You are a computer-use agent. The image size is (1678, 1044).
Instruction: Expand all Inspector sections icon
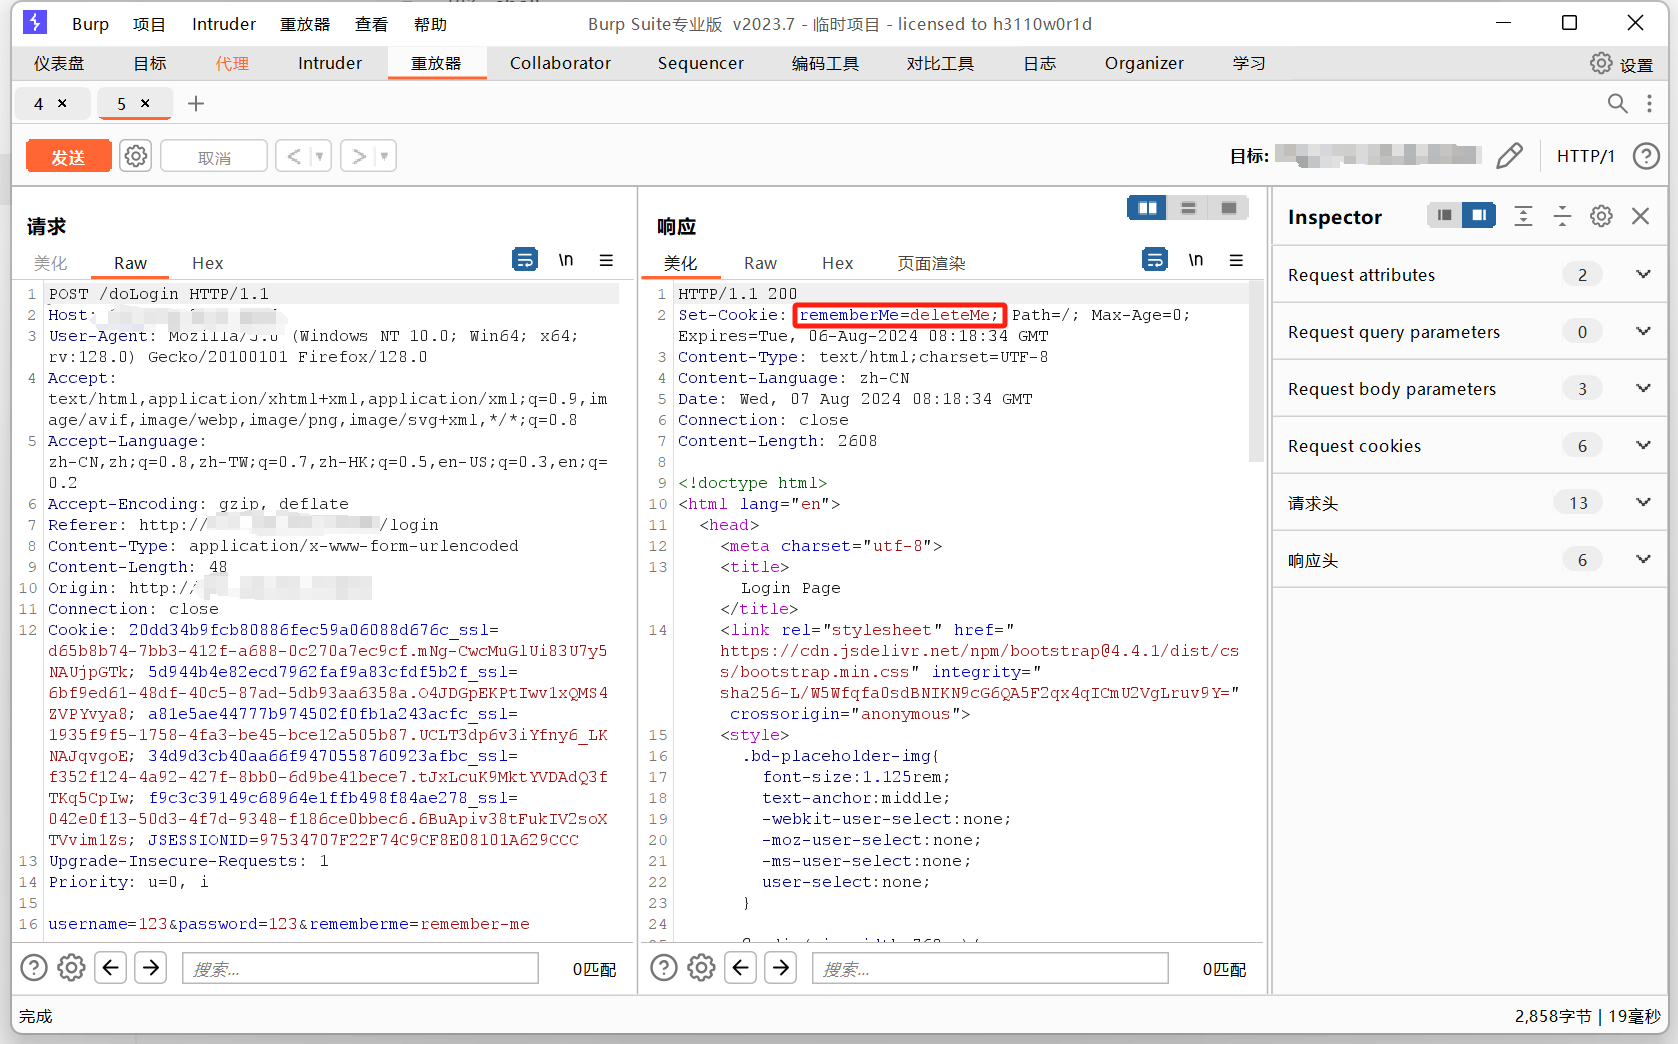[1523, 216]
